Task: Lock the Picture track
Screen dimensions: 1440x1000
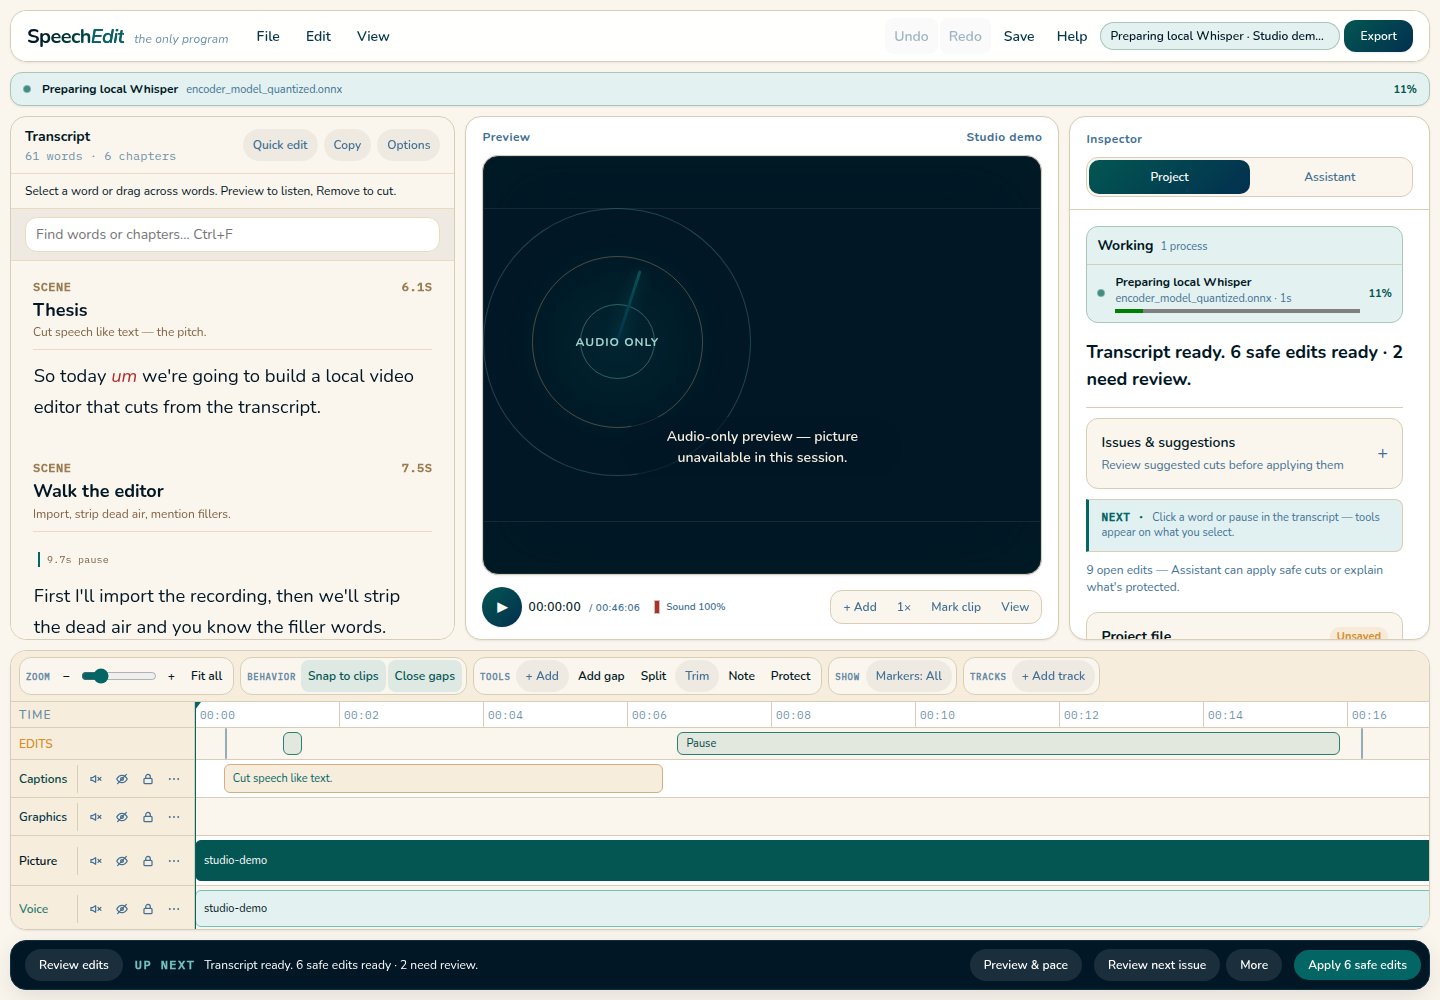Action: click(x=148, y=861)
